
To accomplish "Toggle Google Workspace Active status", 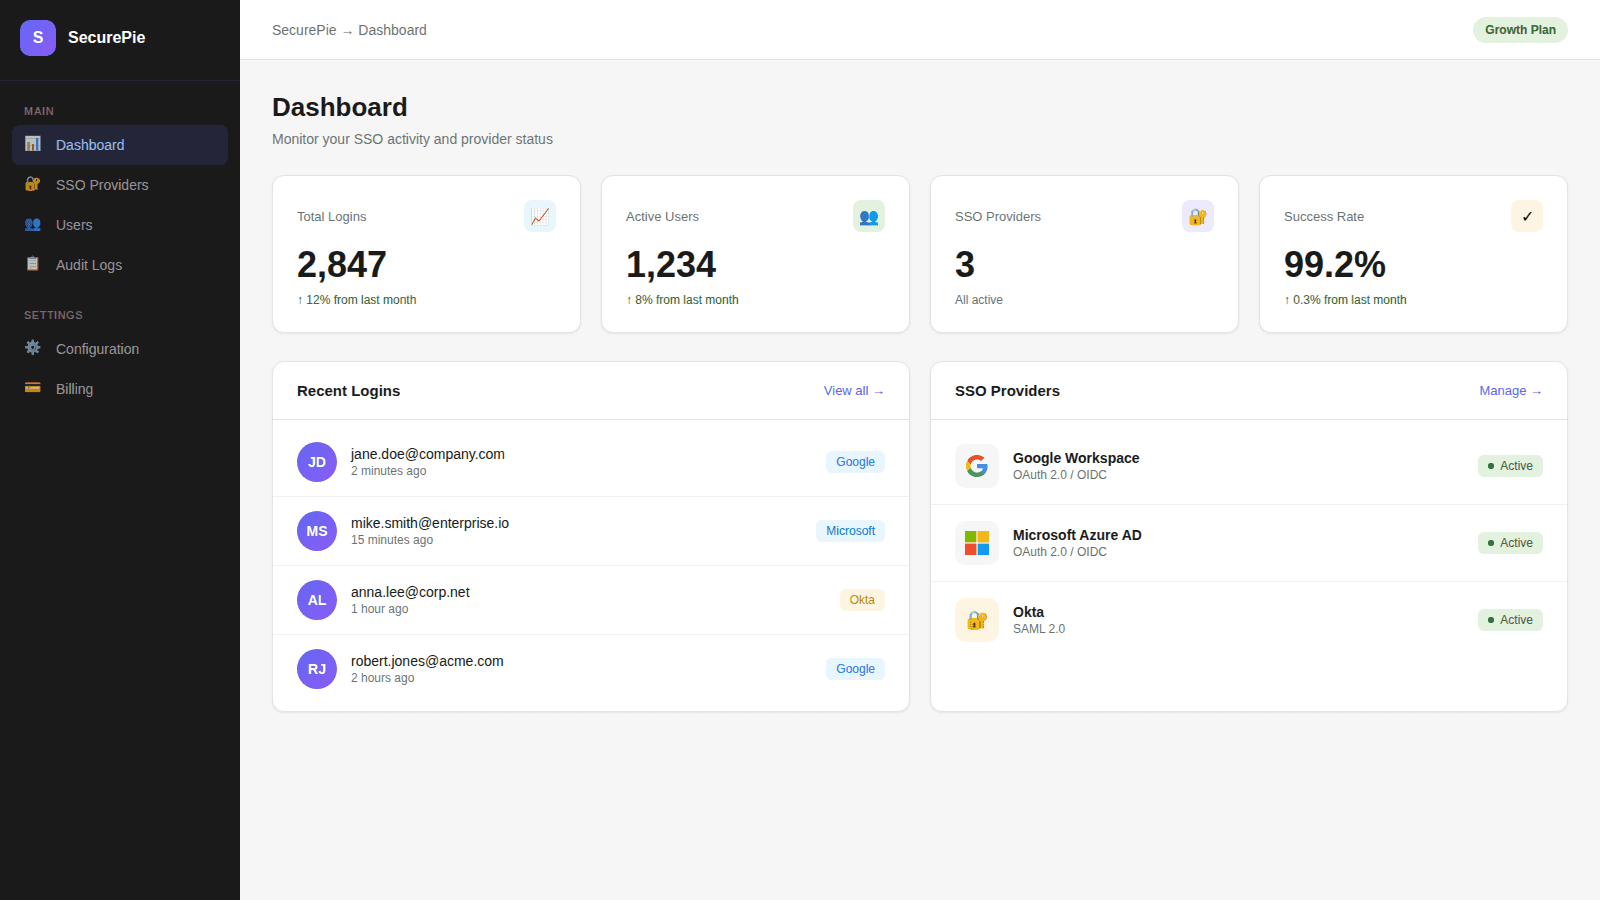I will click(1510, 465).
